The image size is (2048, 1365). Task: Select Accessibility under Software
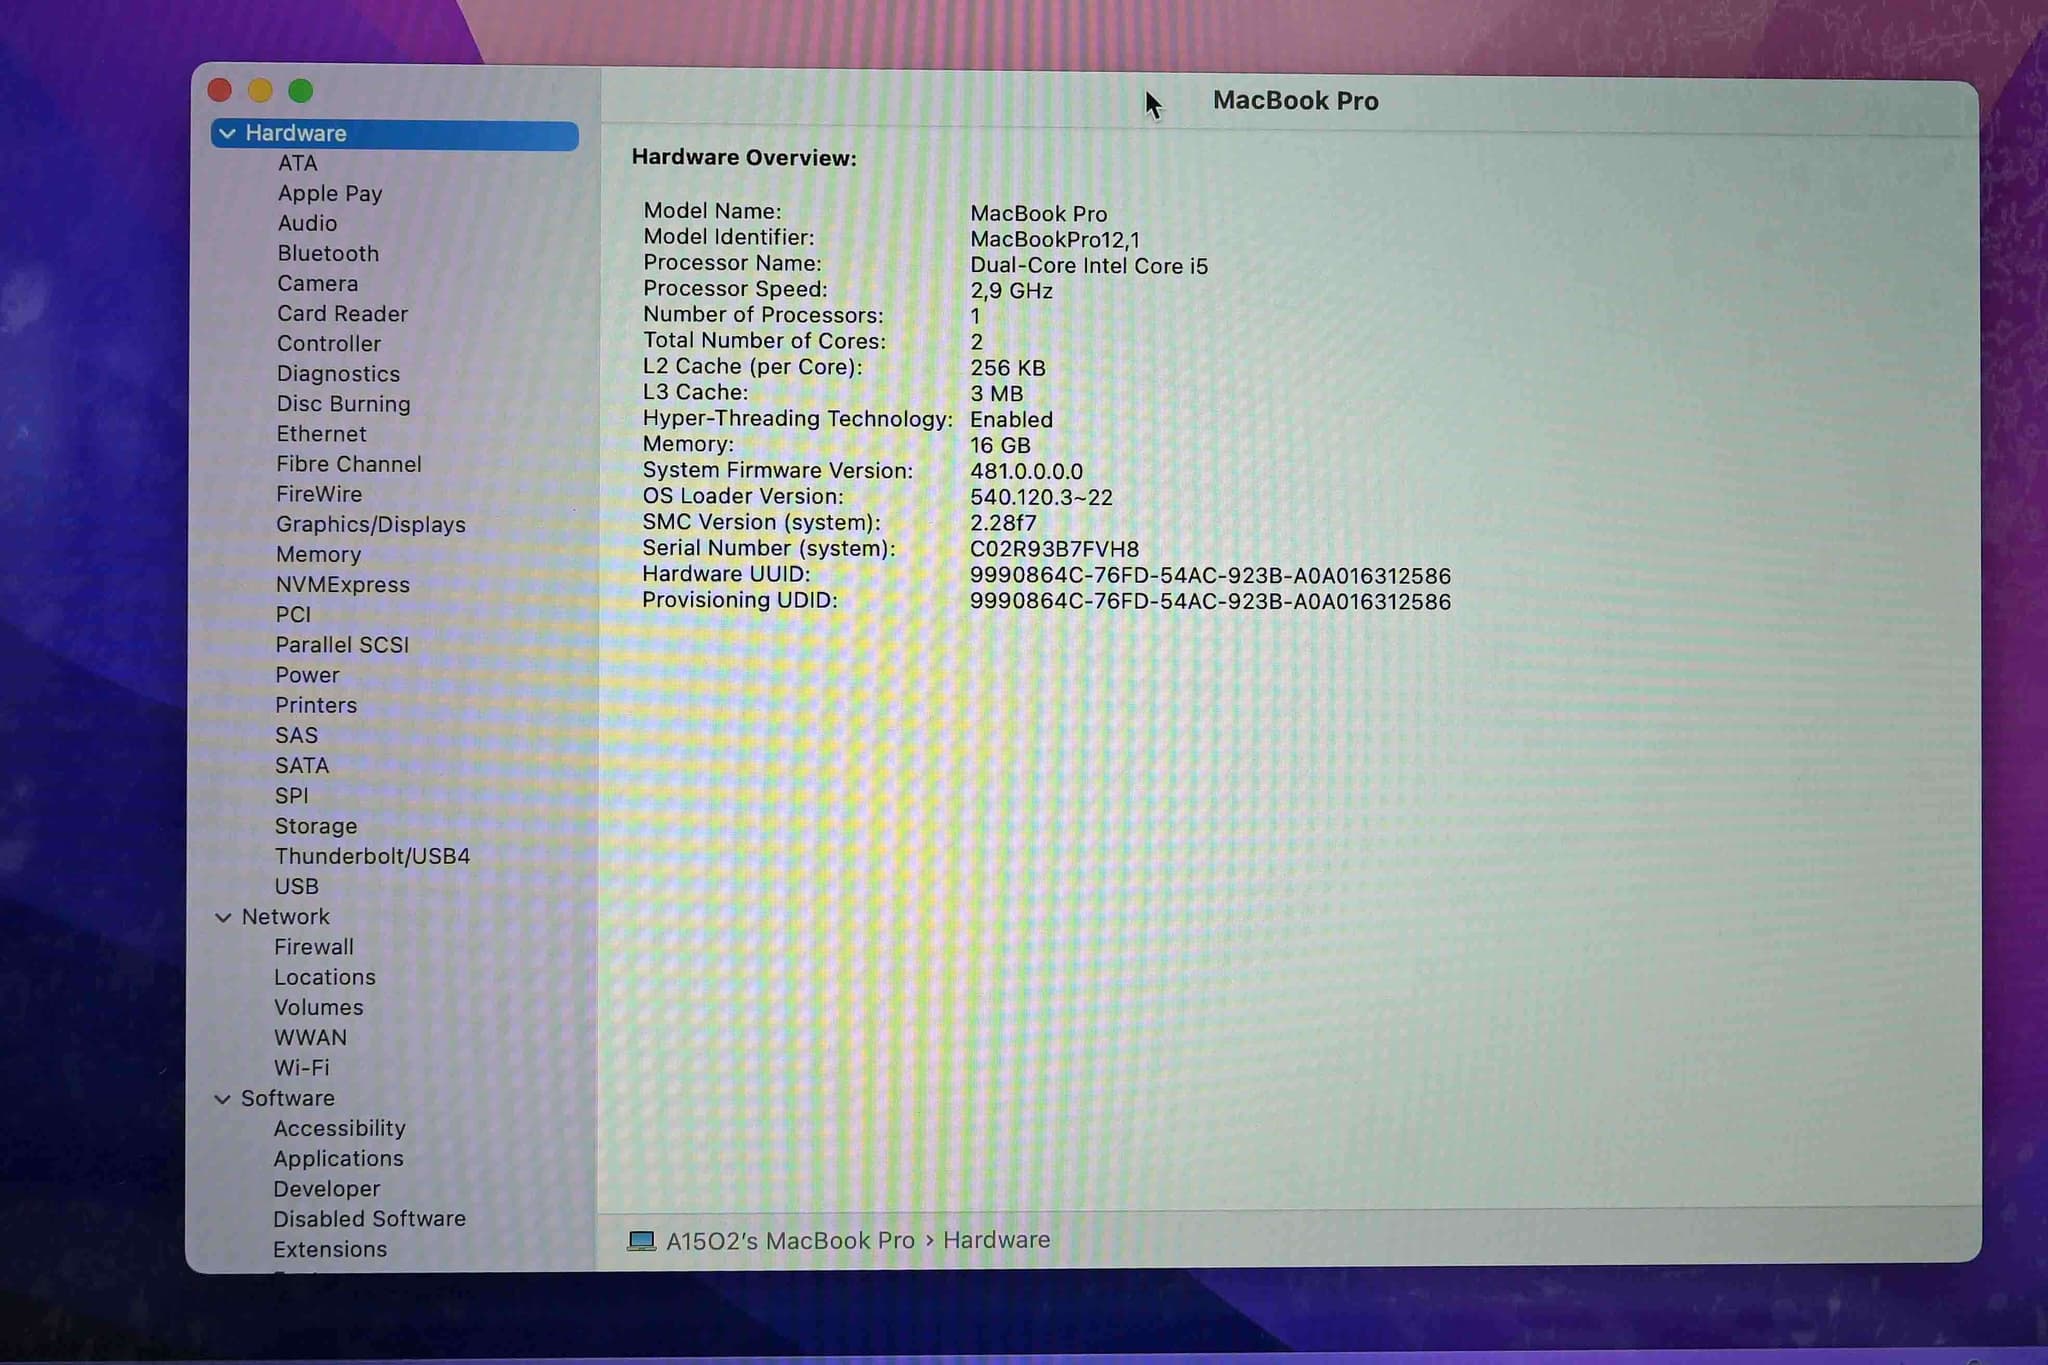pos(340,1129)
